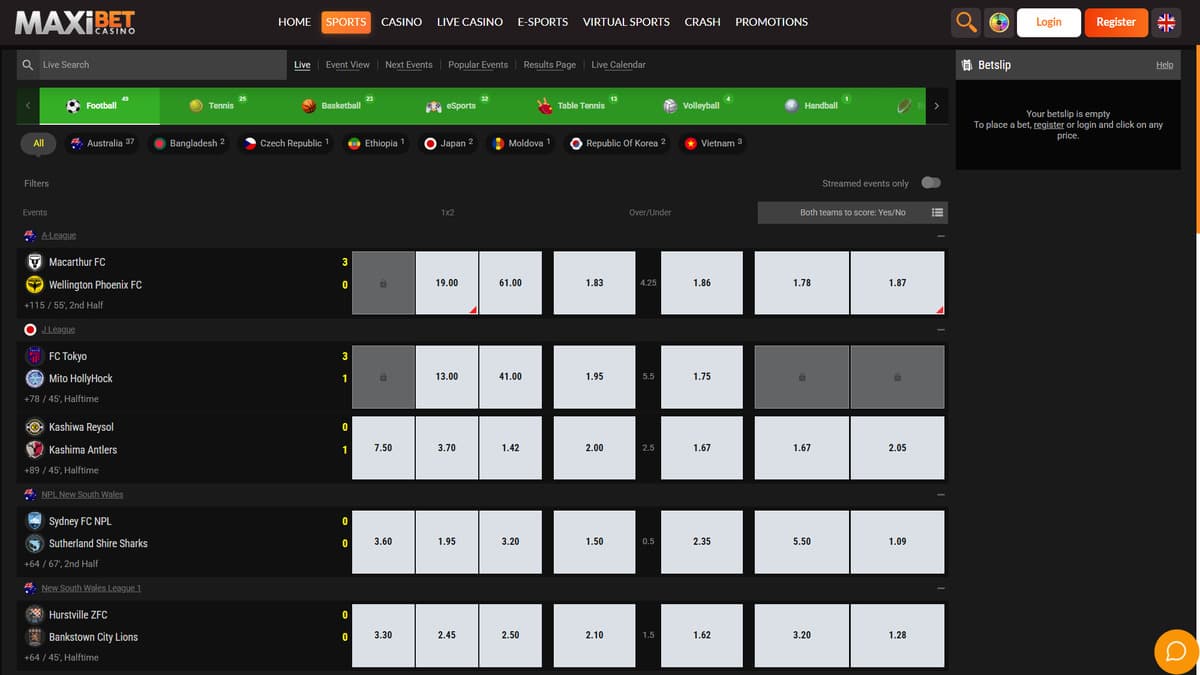The height and width of the screenshot is (675, 1200).
Task: Open the NPL New South Wales link
Action: [82, 495]
